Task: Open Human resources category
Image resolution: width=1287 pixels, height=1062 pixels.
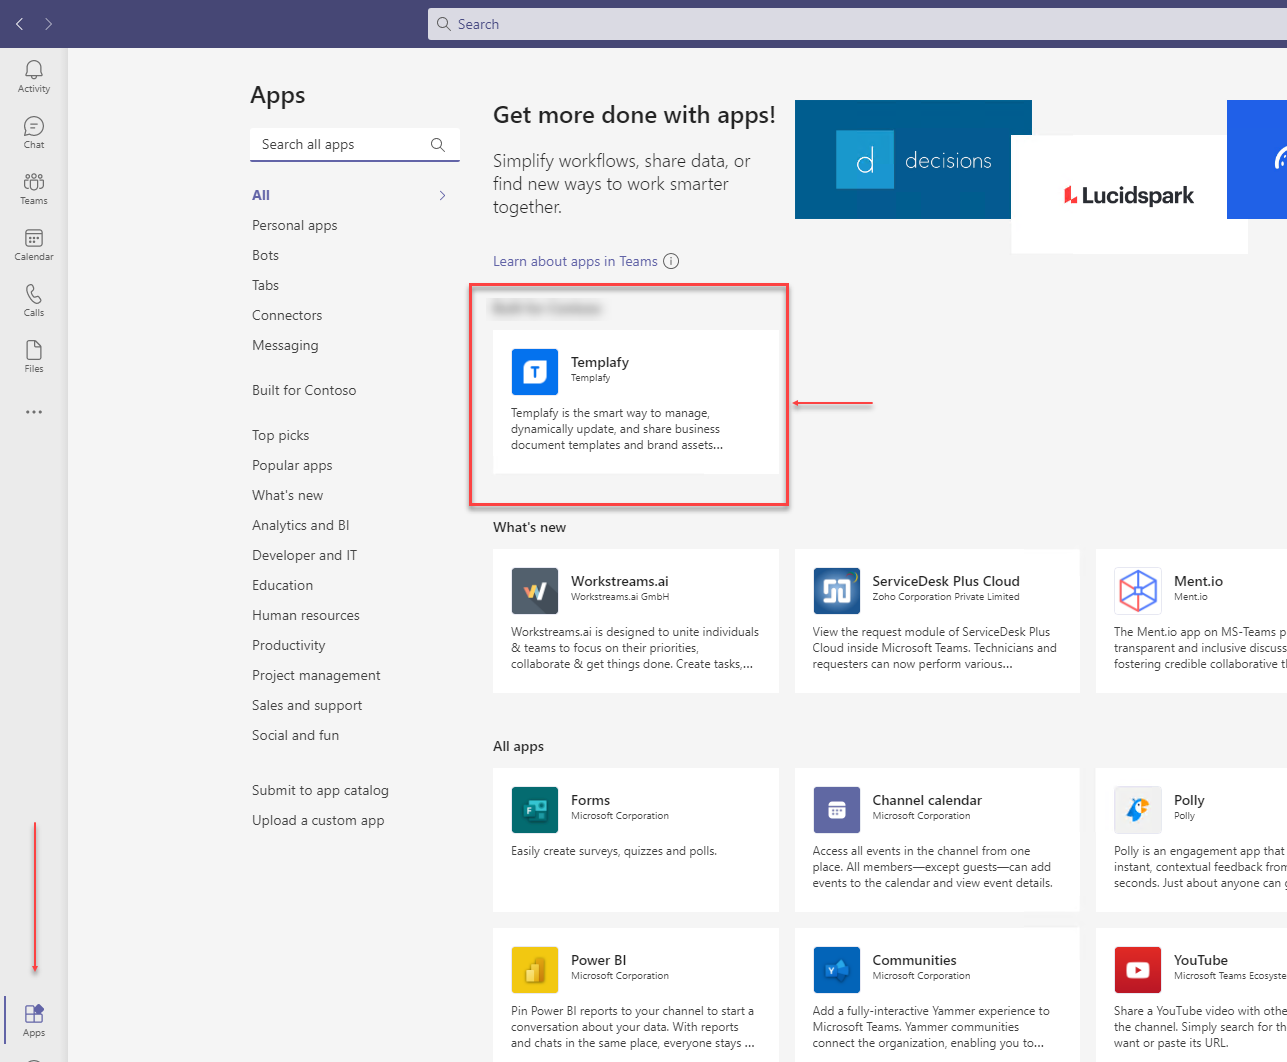Action: (x=306, y=615)
